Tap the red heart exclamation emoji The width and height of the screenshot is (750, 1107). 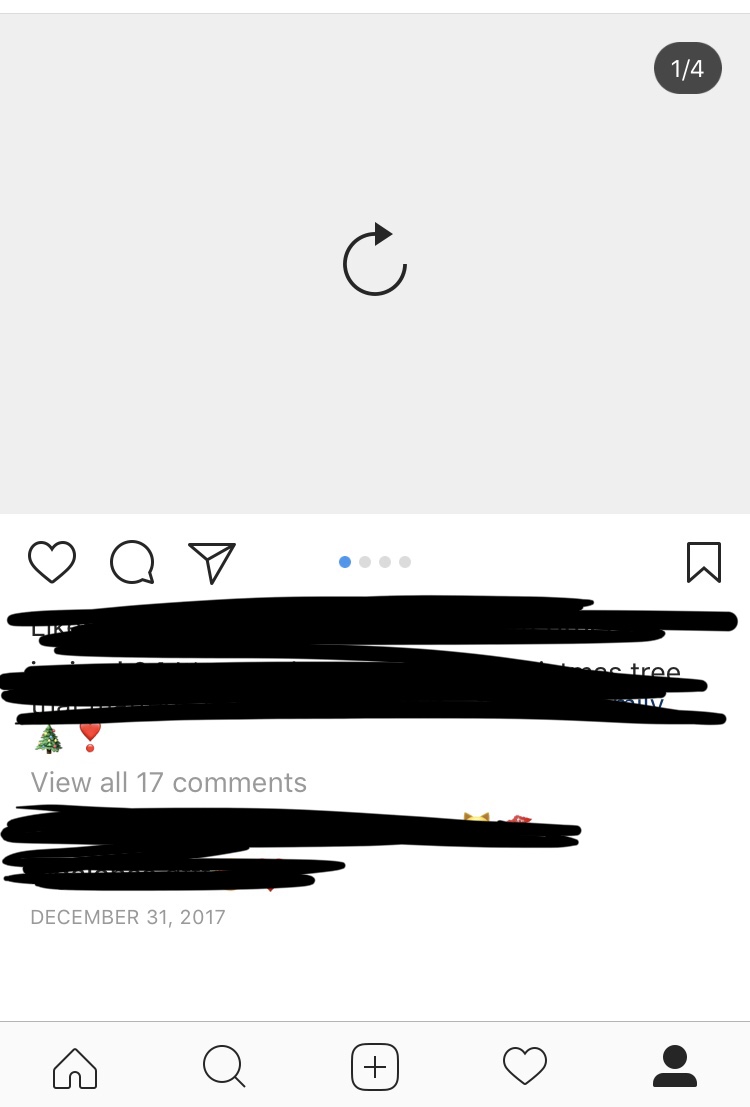point(90,738)
